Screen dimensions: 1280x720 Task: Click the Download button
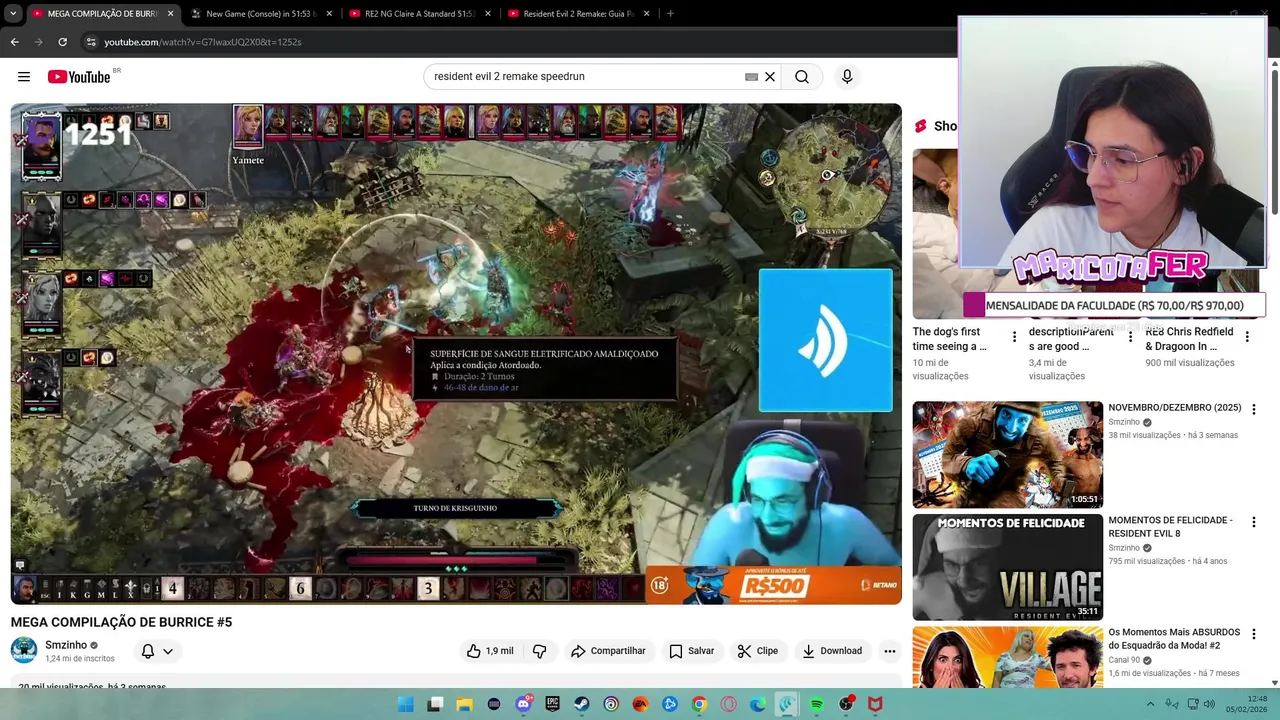click(832, 651)
